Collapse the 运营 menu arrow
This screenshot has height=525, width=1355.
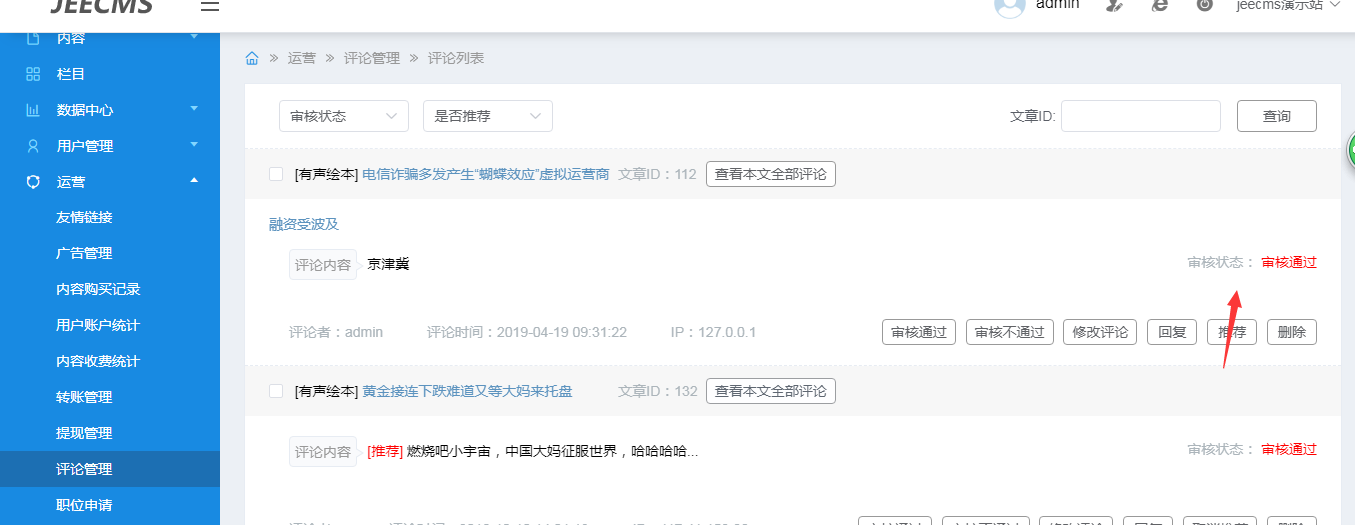tap(194, 180)
